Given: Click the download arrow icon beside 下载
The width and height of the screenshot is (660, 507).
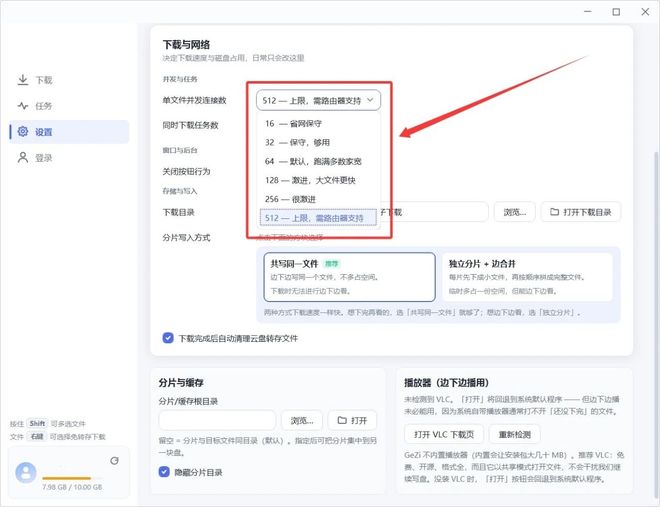Looking at the screenshot, I should tap(23, 80).
